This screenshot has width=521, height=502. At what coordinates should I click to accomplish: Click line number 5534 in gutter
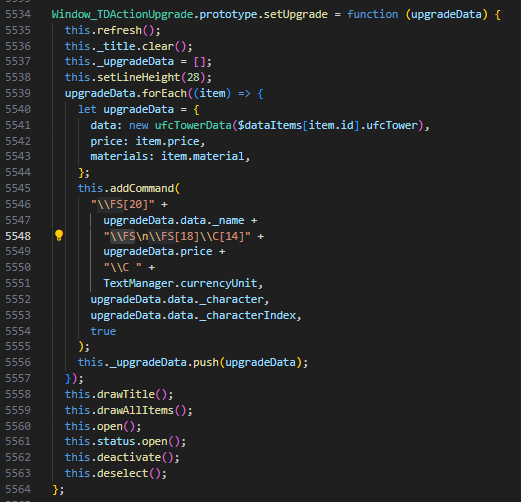pos(18,14)
